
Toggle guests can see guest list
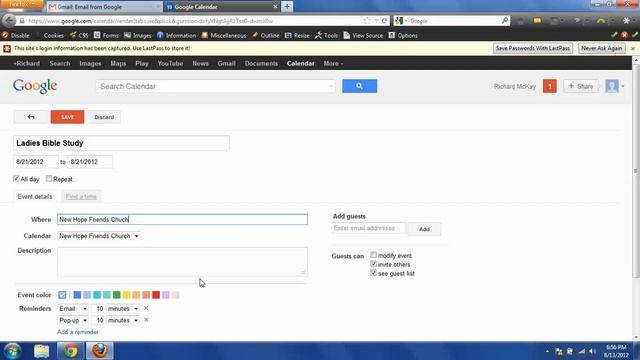click(x=373, y=273)
